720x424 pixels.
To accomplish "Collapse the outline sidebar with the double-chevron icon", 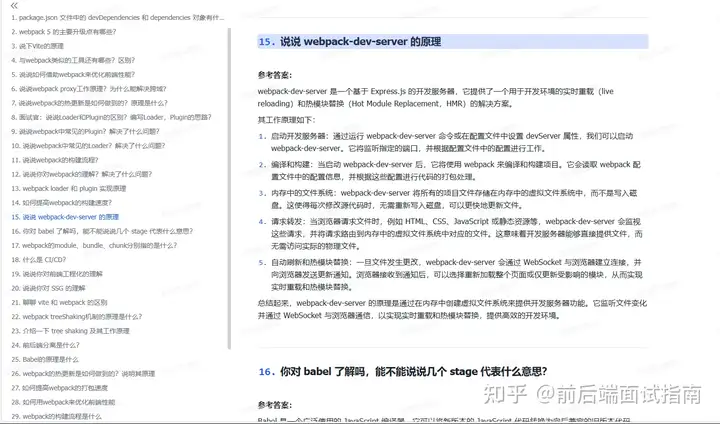I will pyautogui.click(x=14, y=5).
